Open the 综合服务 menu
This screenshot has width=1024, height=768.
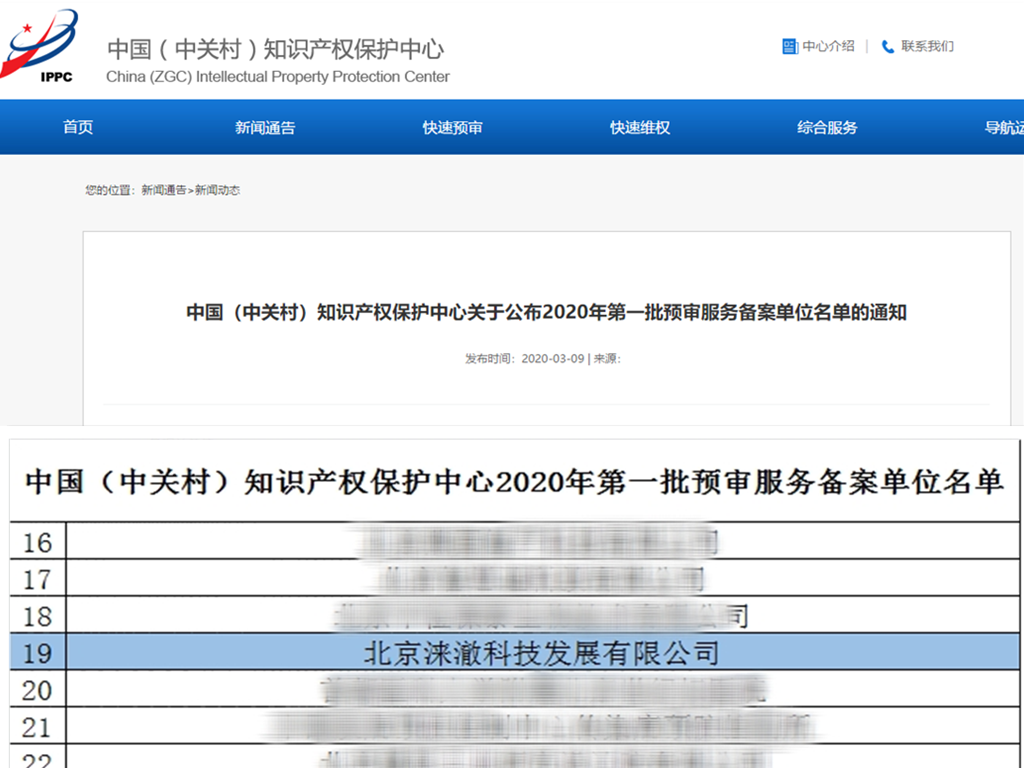point(827,127)
